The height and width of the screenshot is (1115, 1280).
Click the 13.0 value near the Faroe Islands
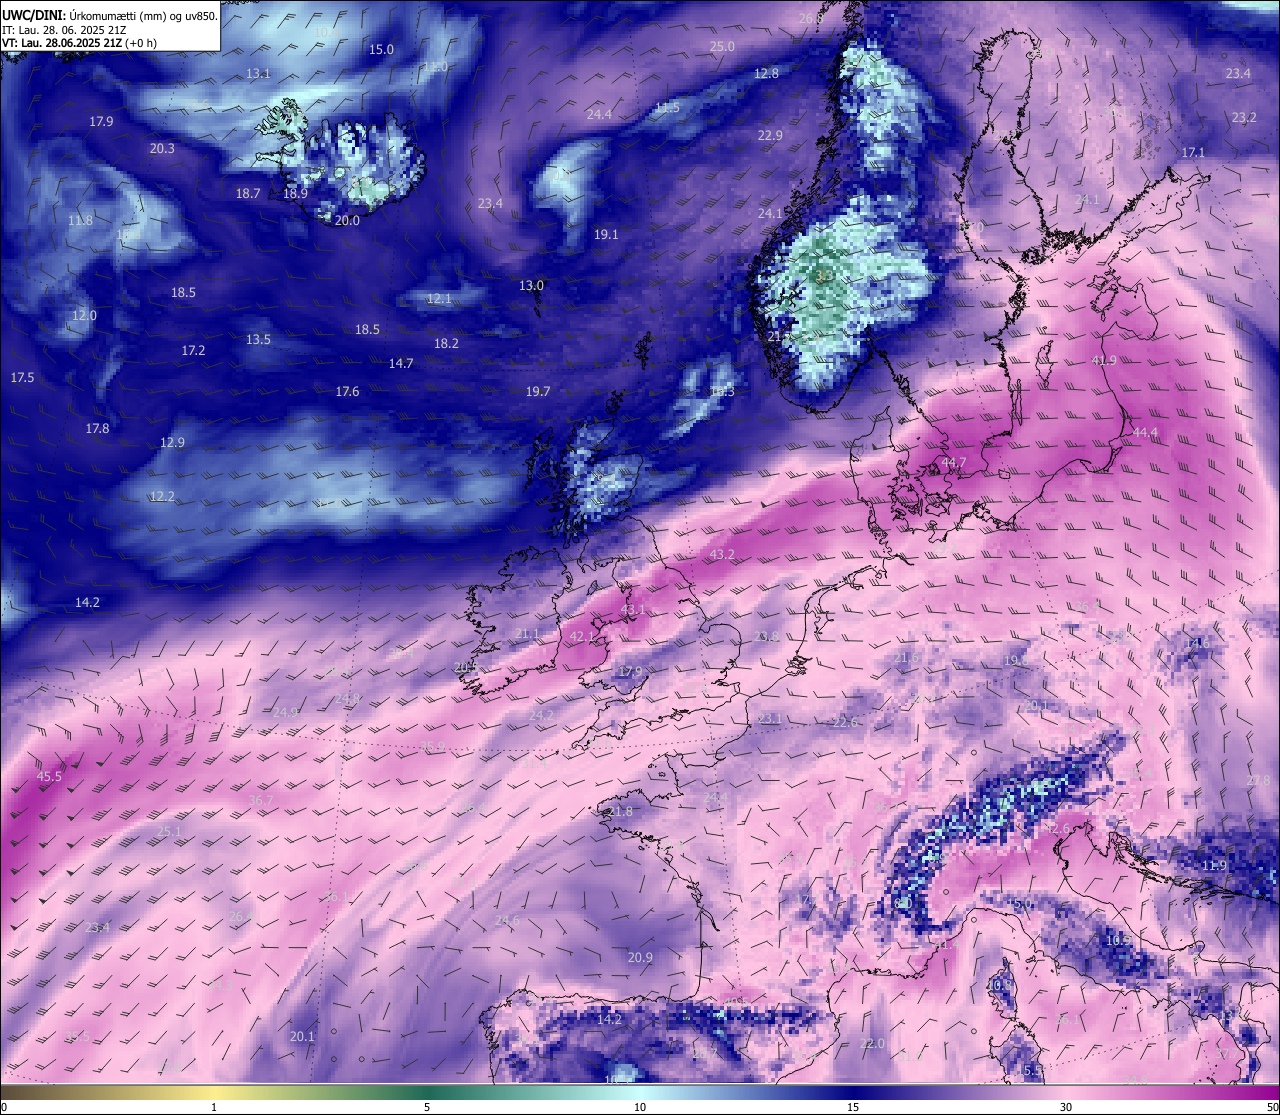[531, 285]
